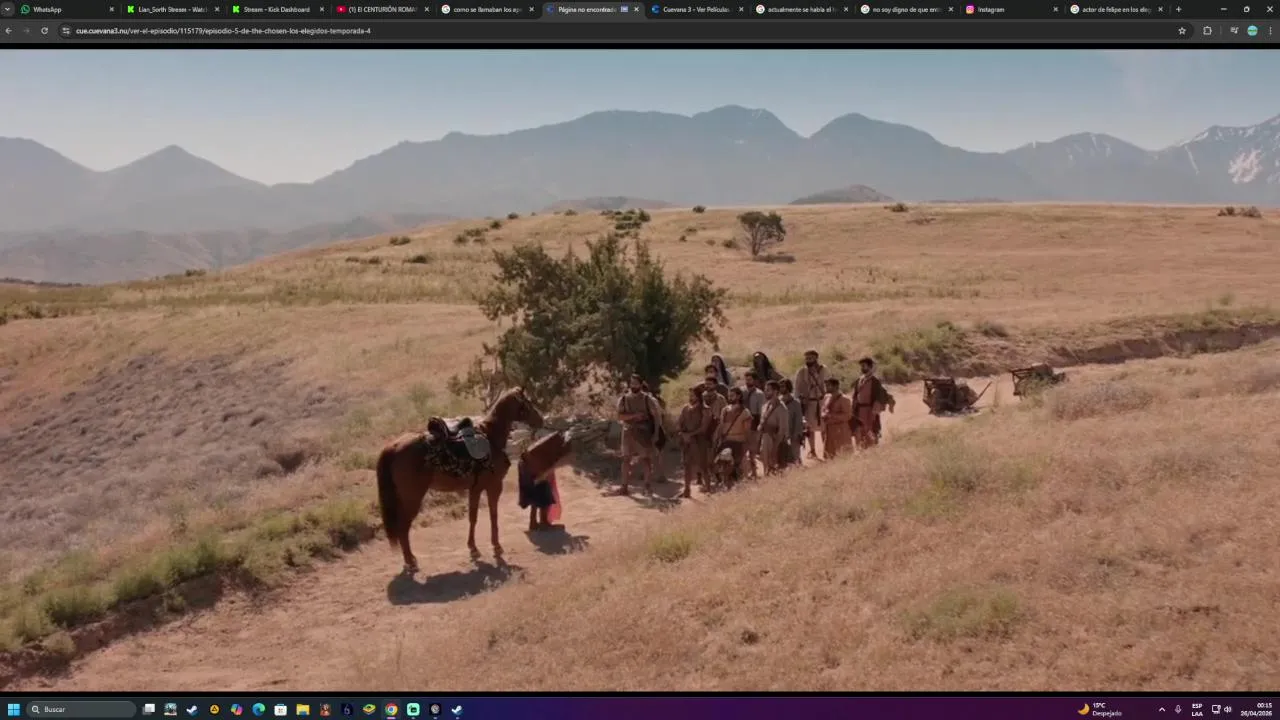Image resolution: width=1280 pixels, height=720 pixels.
Task: Open the Microsoft Edge taskbar icon
Action: point(258,709)
